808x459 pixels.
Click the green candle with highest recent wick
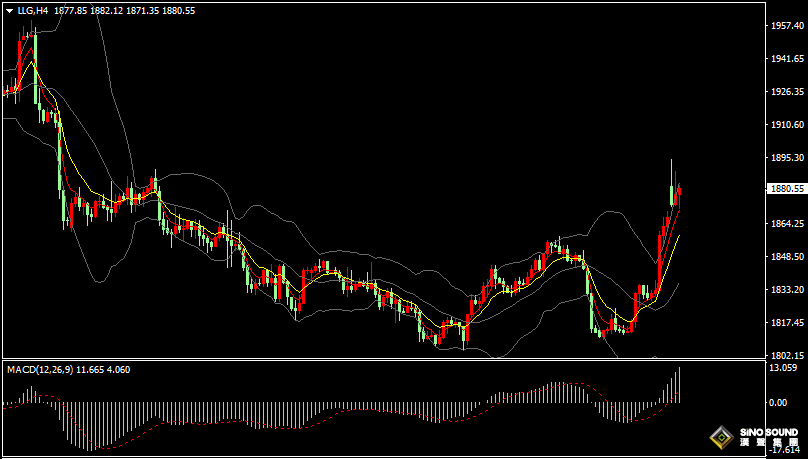tap(672, 185)
